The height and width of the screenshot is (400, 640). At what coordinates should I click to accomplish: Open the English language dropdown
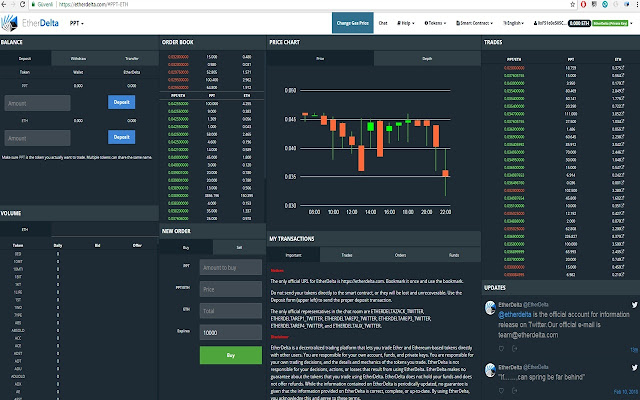pyautogui.click(x=513, y=23)
